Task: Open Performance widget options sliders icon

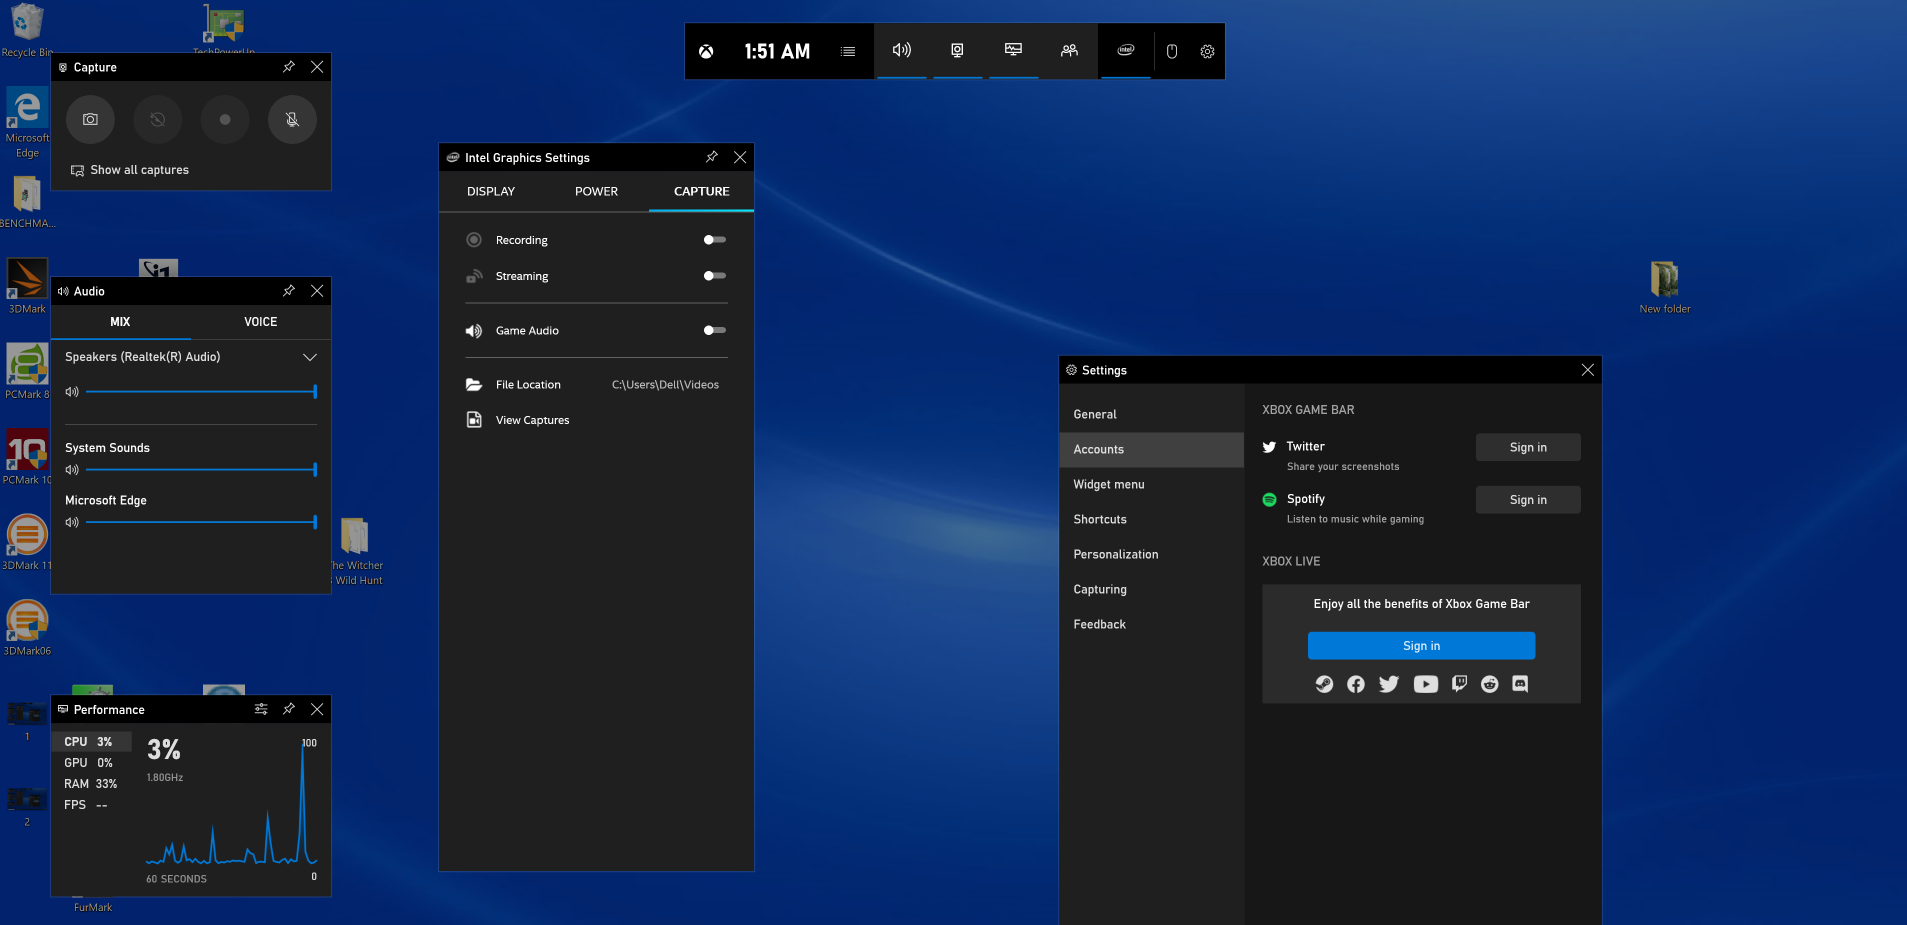Action: pyautogui.click(x=261, y=709)
